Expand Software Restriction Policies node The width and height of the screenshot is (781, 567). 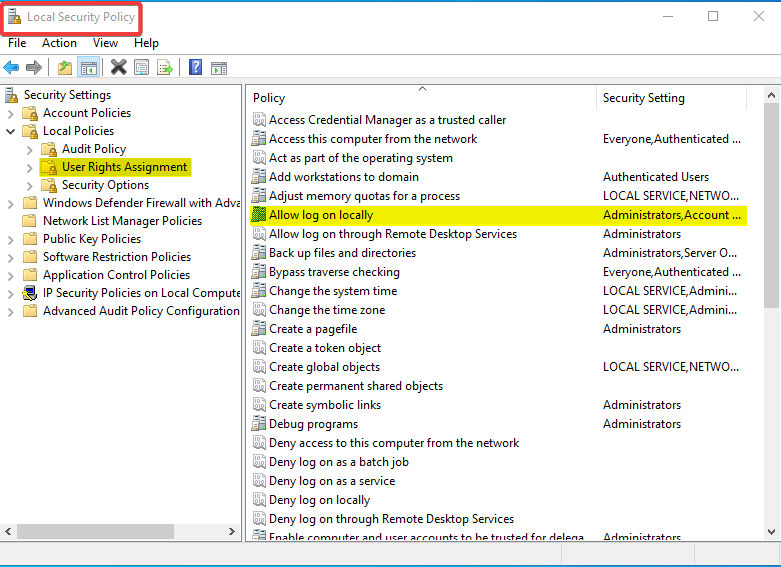[10, 258]
